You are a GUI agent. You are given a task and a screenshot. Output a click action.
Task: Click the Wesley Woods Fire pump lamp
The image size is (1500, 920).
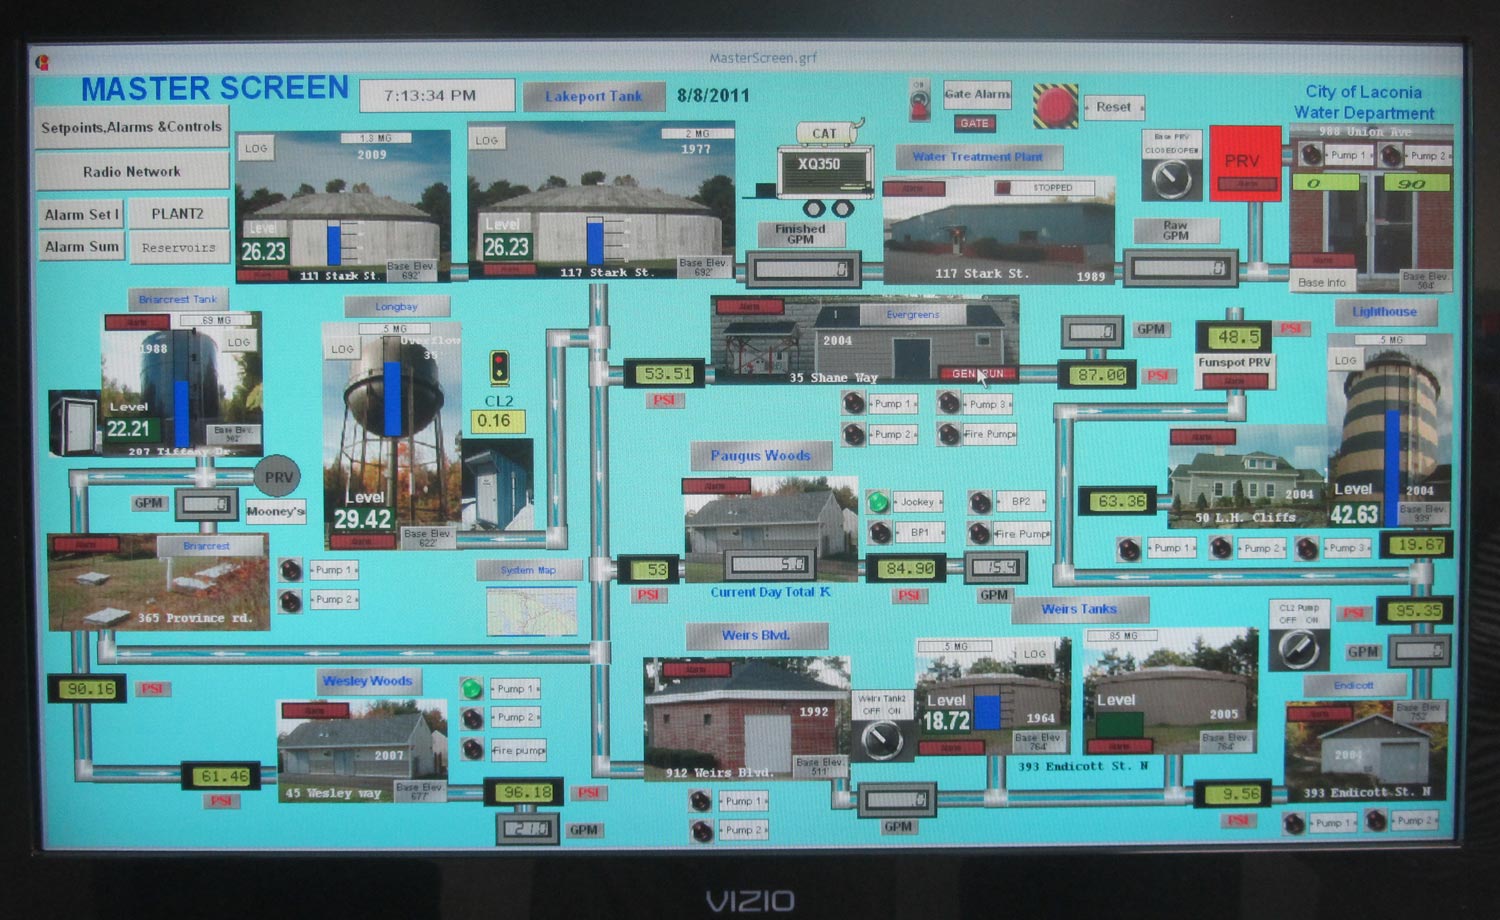coord(472,749)
